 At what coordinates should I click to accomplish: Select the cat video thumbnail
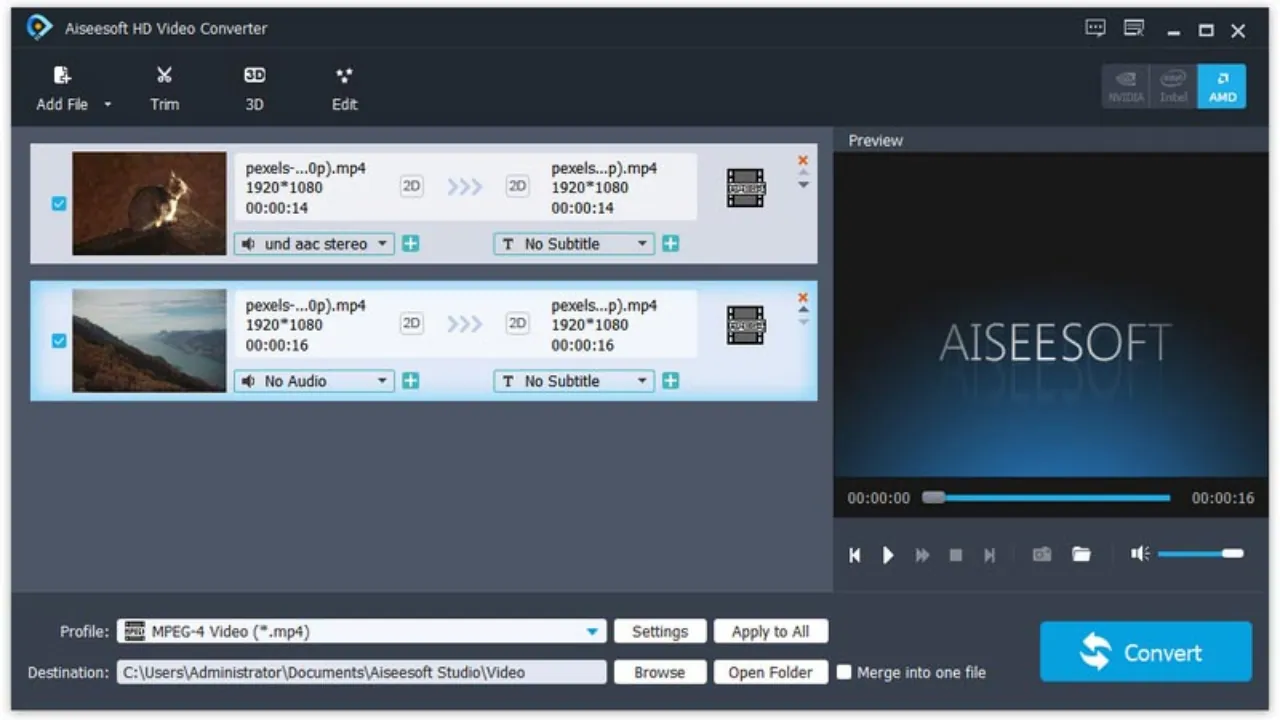point(150,203)
